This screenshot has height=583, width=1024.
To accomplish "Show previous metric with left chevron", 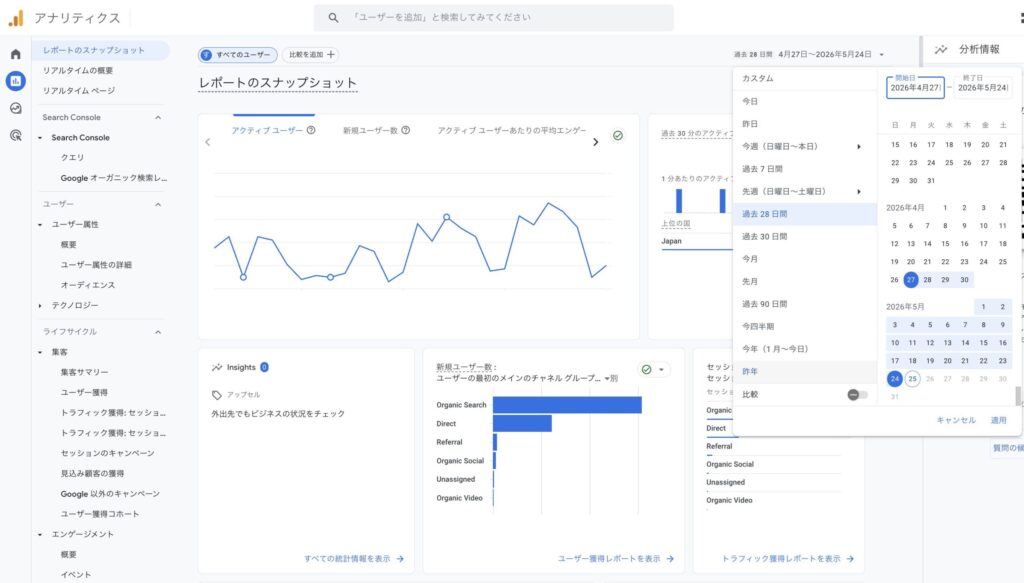I will tap(208, 142).
